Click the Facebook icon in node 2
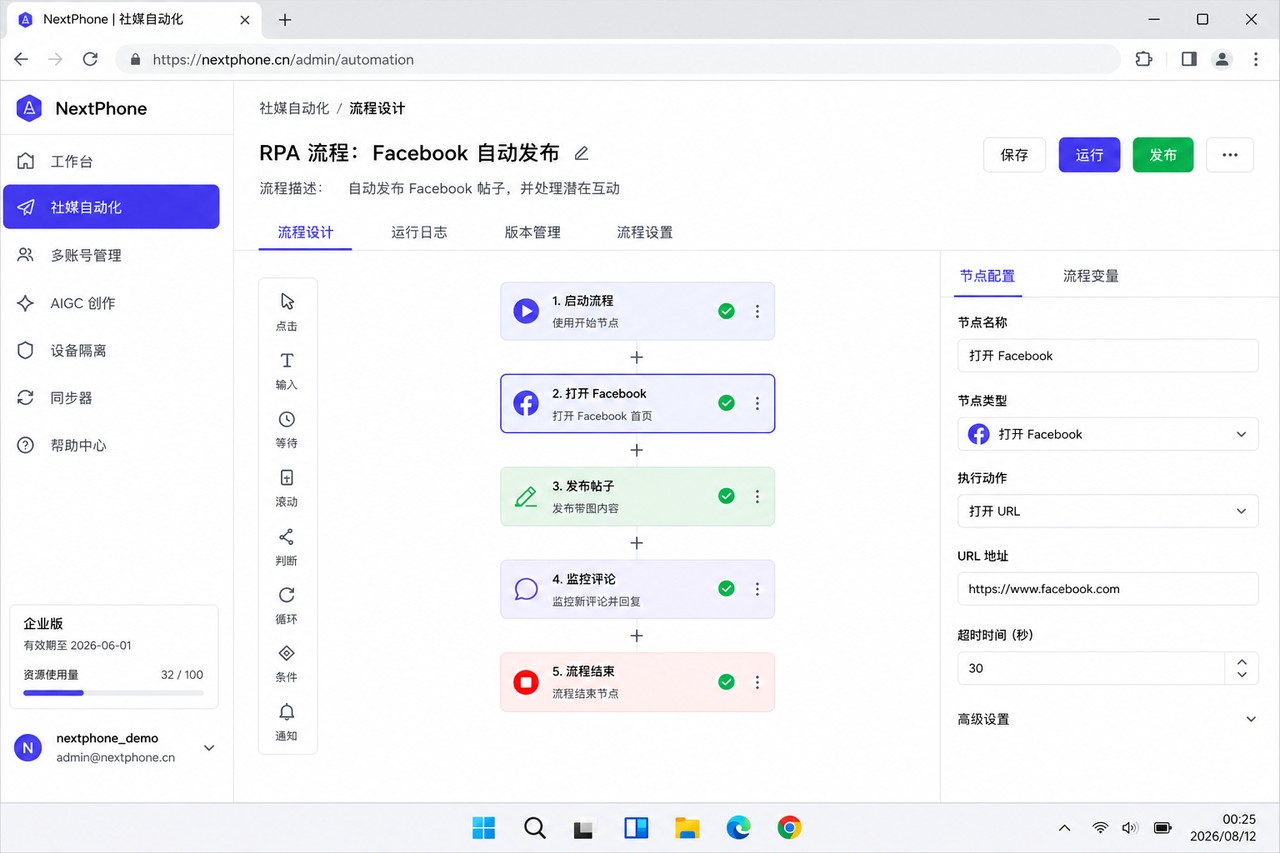The height and width of the screenshot is (853, 1280). tap(526, 403)
